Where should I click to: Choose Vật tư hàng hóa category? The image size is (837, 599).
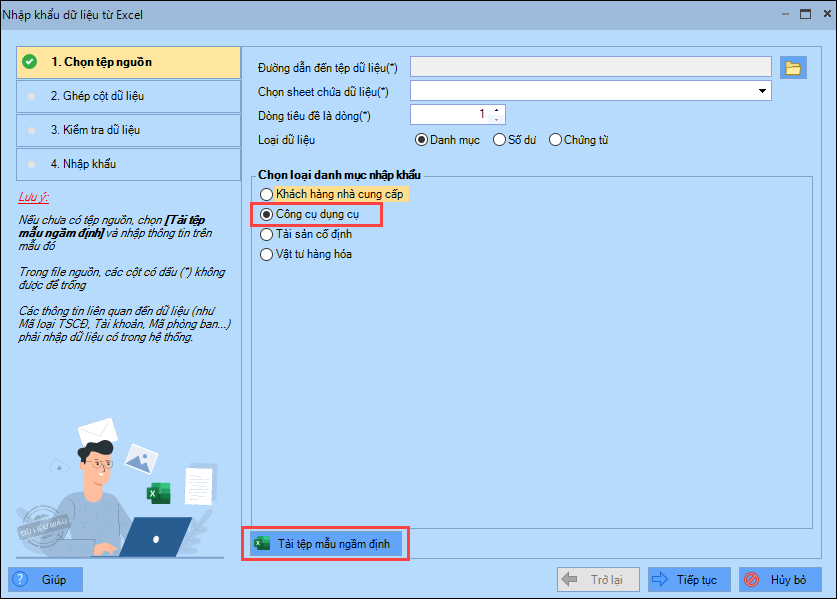click(306, 254)
